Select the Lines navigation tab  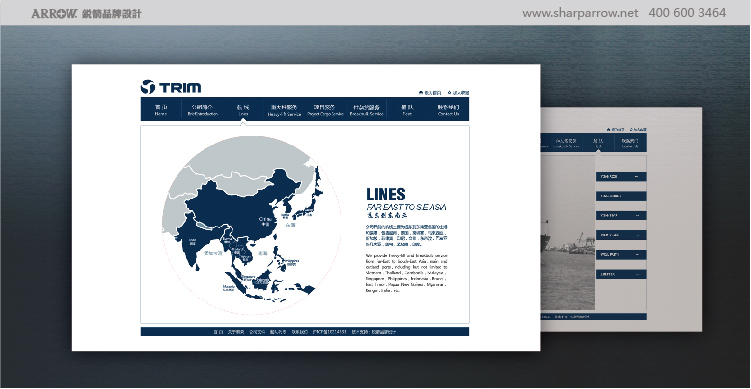point(243,110)
